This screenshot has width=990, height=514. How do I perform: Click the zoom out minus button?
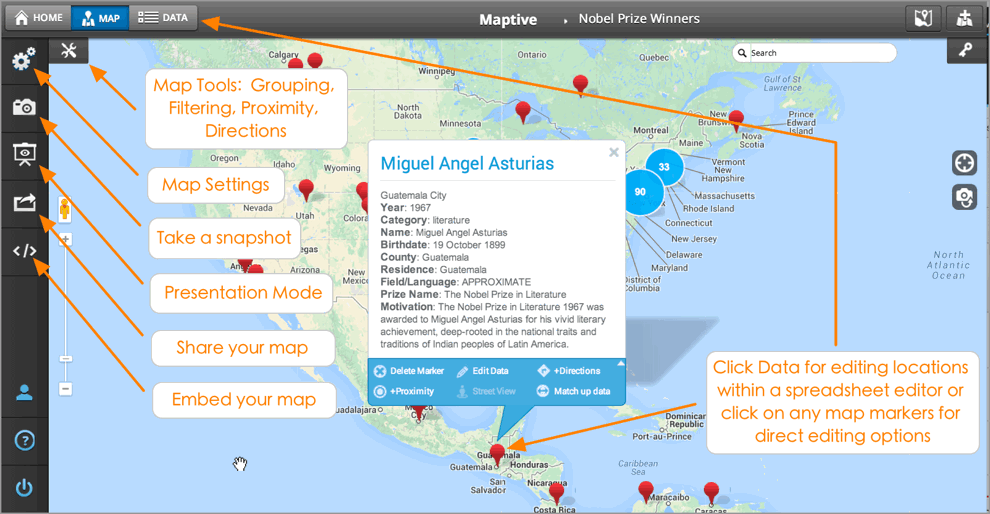click(65, 388)
